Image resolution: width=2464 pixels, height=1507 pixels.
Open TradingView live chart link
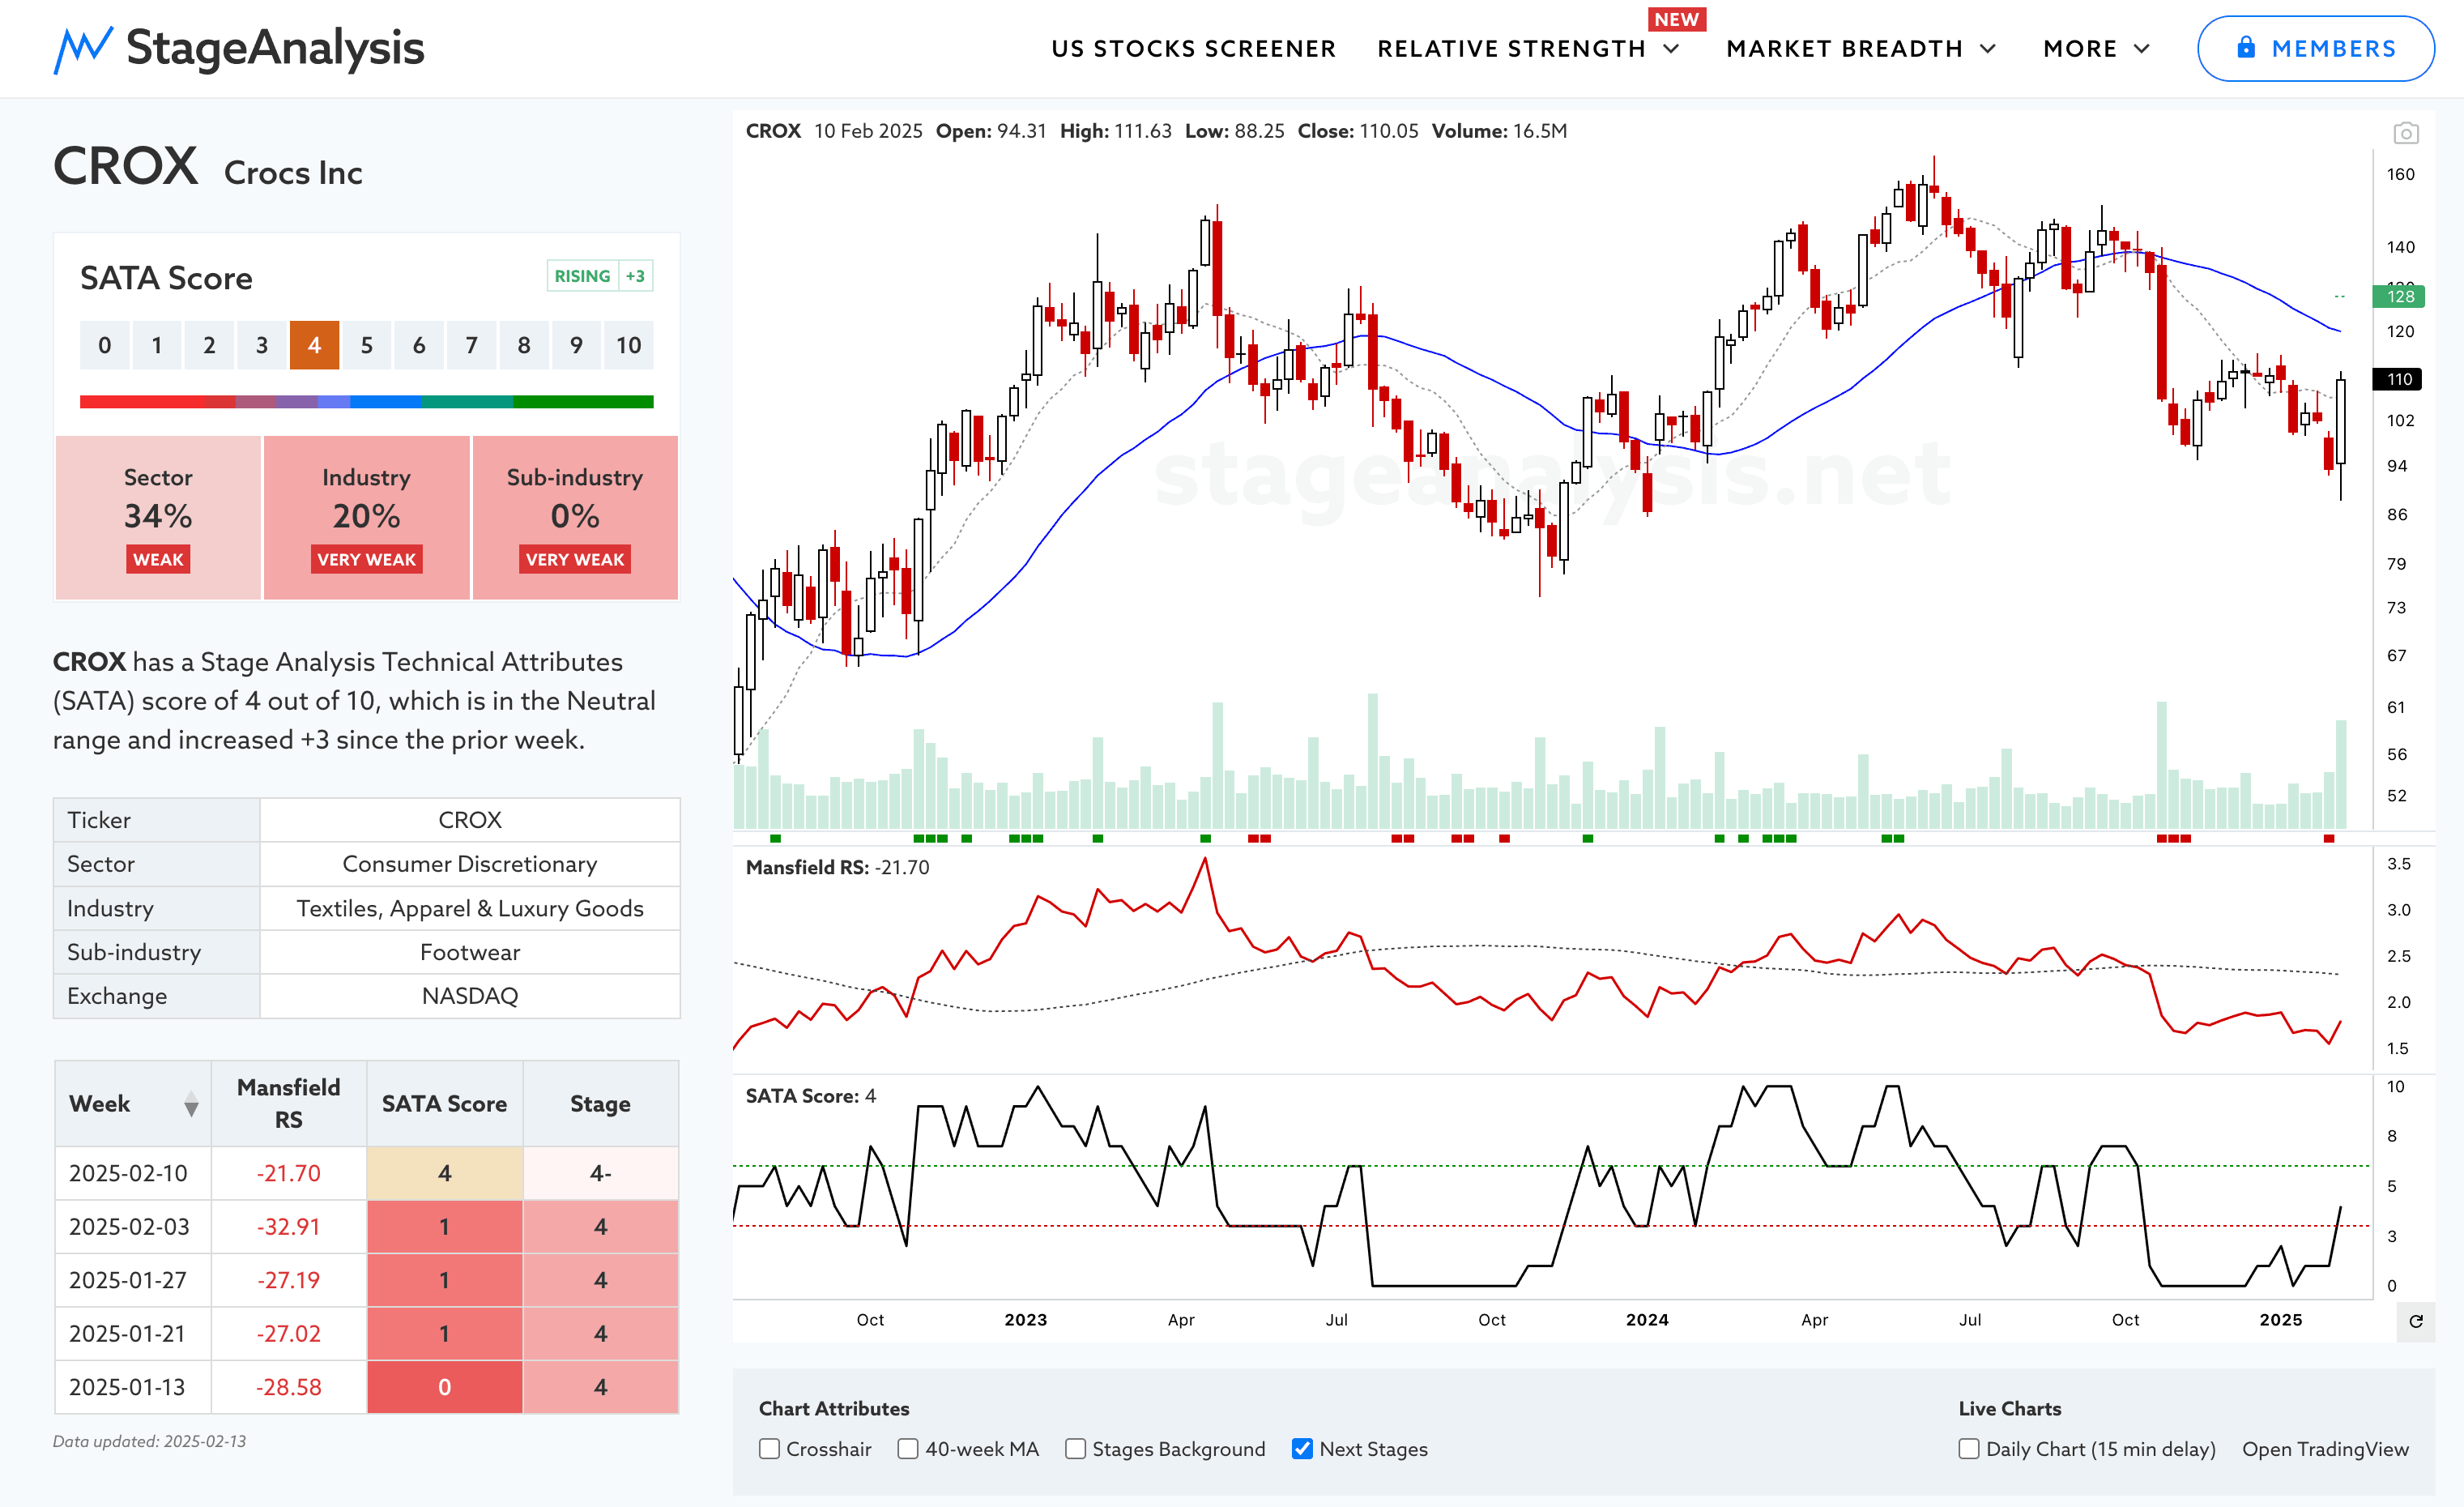2325,1449
